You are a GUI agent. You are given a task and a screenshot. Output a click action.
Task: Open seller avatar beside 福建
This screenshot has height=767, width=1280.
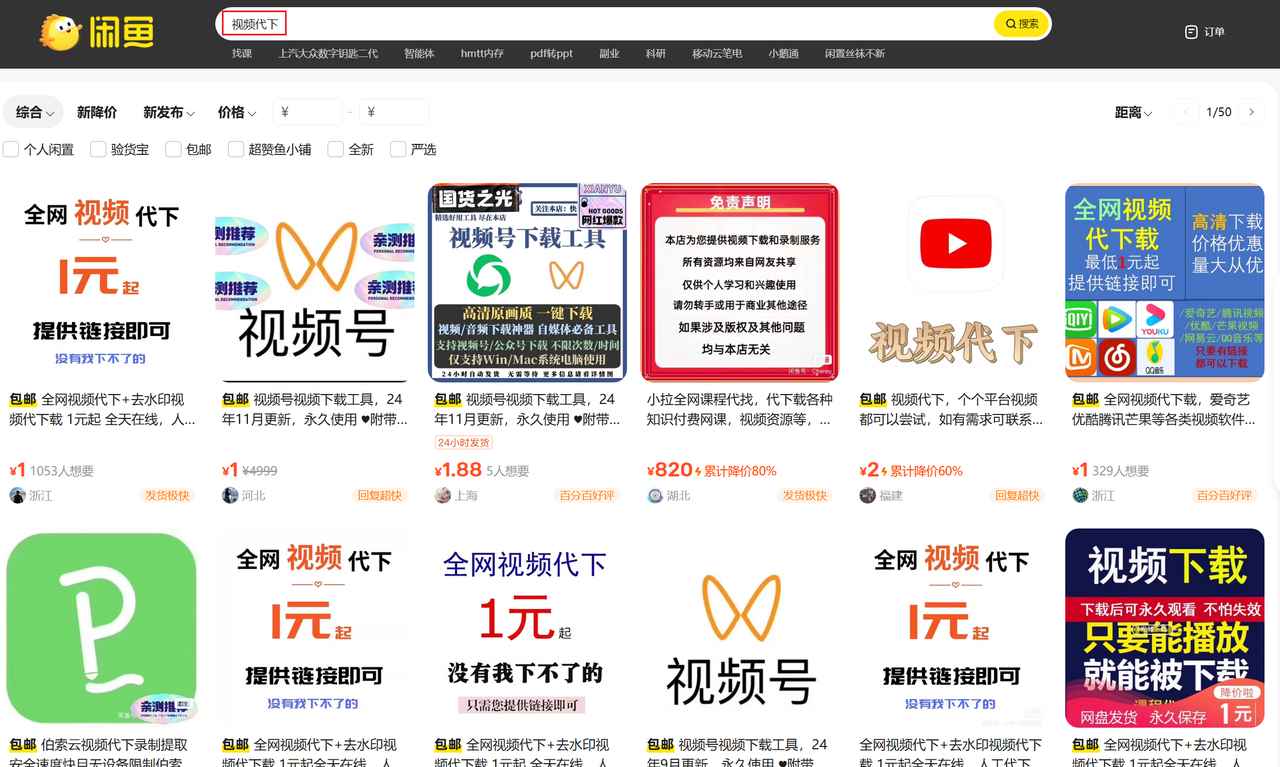pos(867,495)
